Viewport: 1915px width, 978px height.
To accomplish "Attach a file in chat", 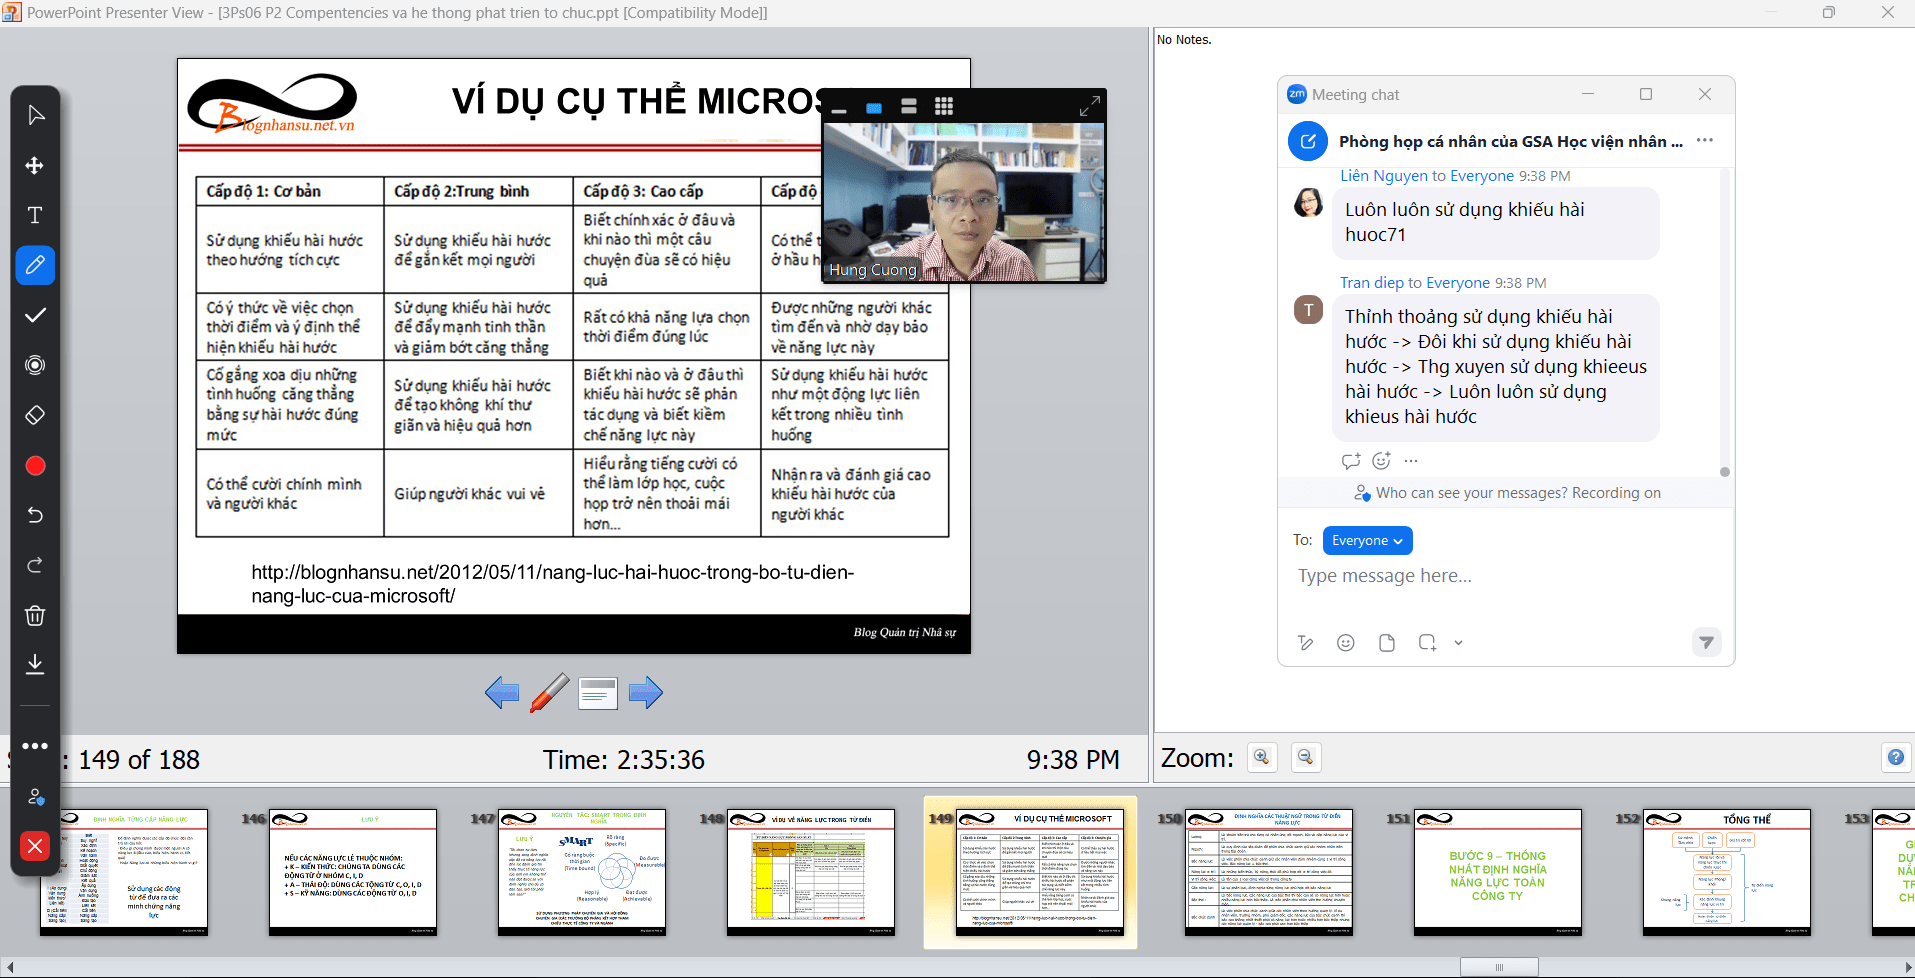I will point(1386,643).
